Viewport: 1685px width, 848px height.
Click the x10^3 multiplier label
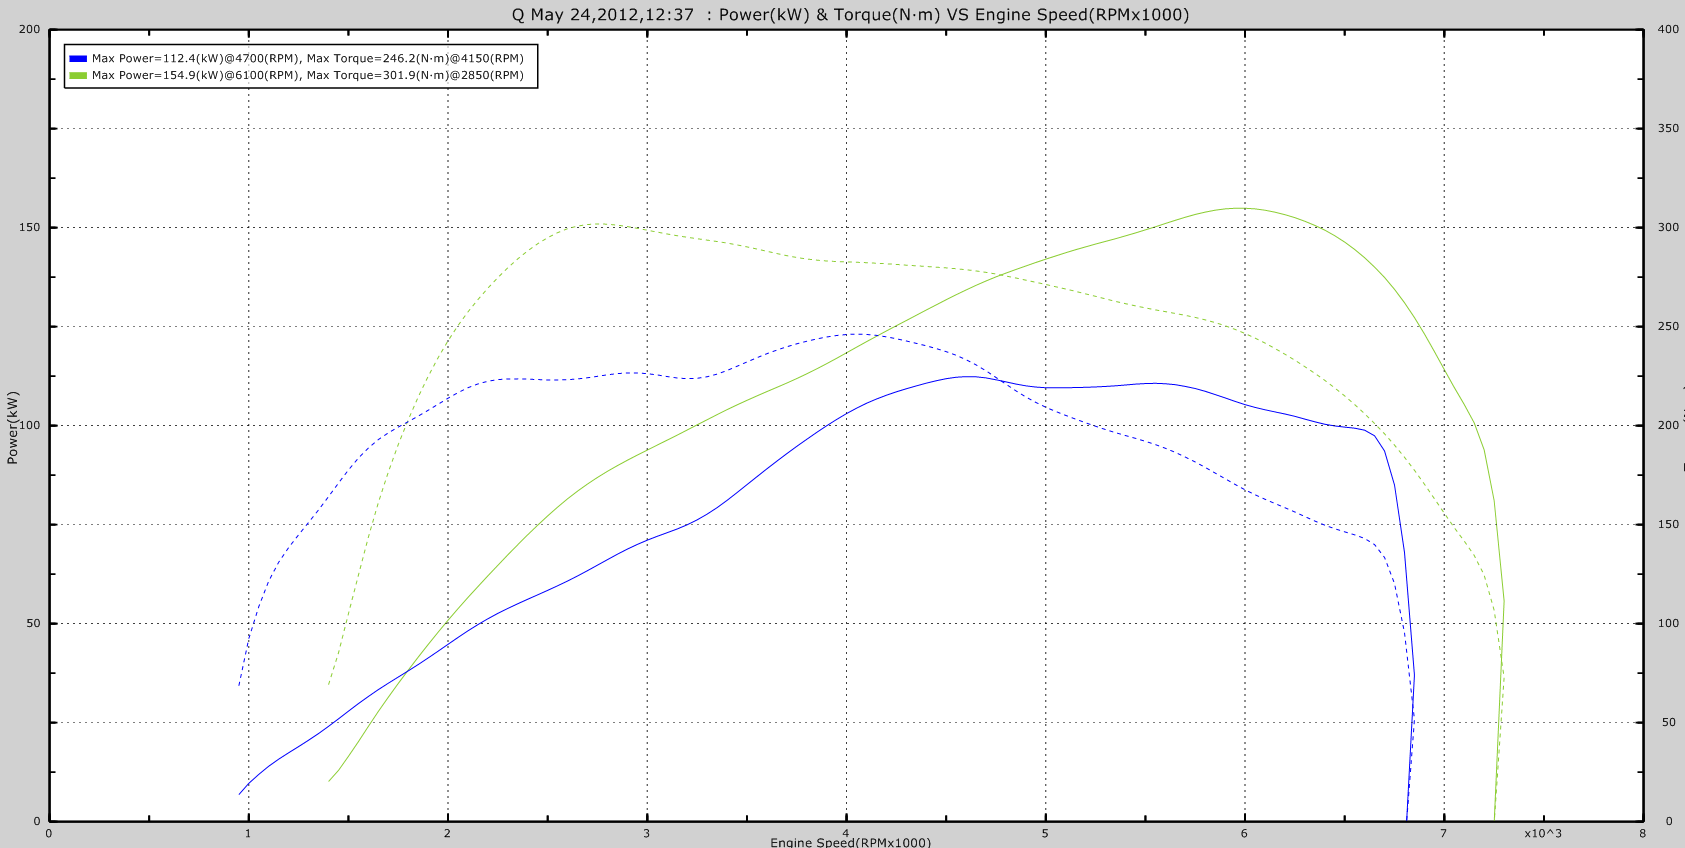(1542, 833)
